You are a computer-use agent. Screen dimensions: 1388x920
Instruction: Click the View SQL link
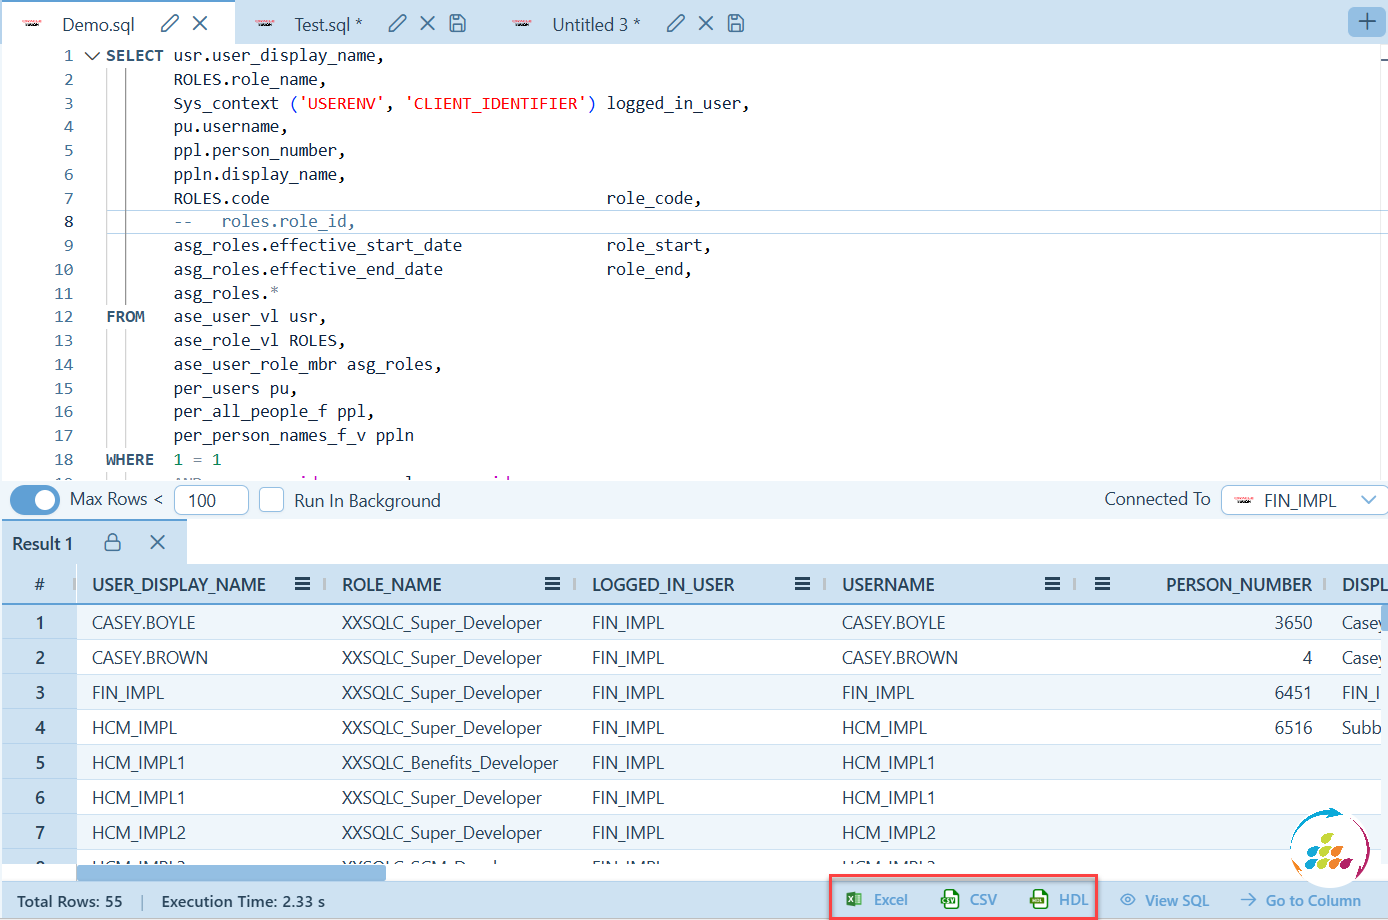pyautogui.click(x=1165, y=900)
